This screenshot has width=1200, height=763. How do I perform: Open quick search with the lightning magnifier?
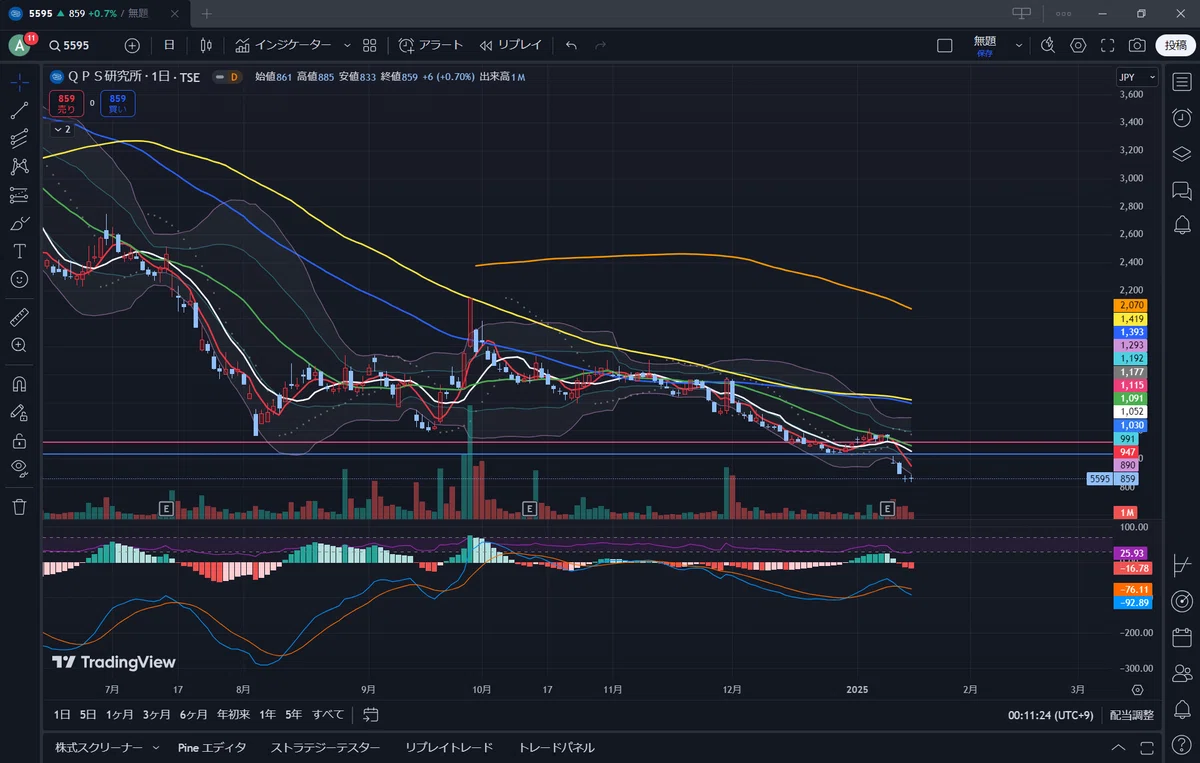tap(1047, 45)
